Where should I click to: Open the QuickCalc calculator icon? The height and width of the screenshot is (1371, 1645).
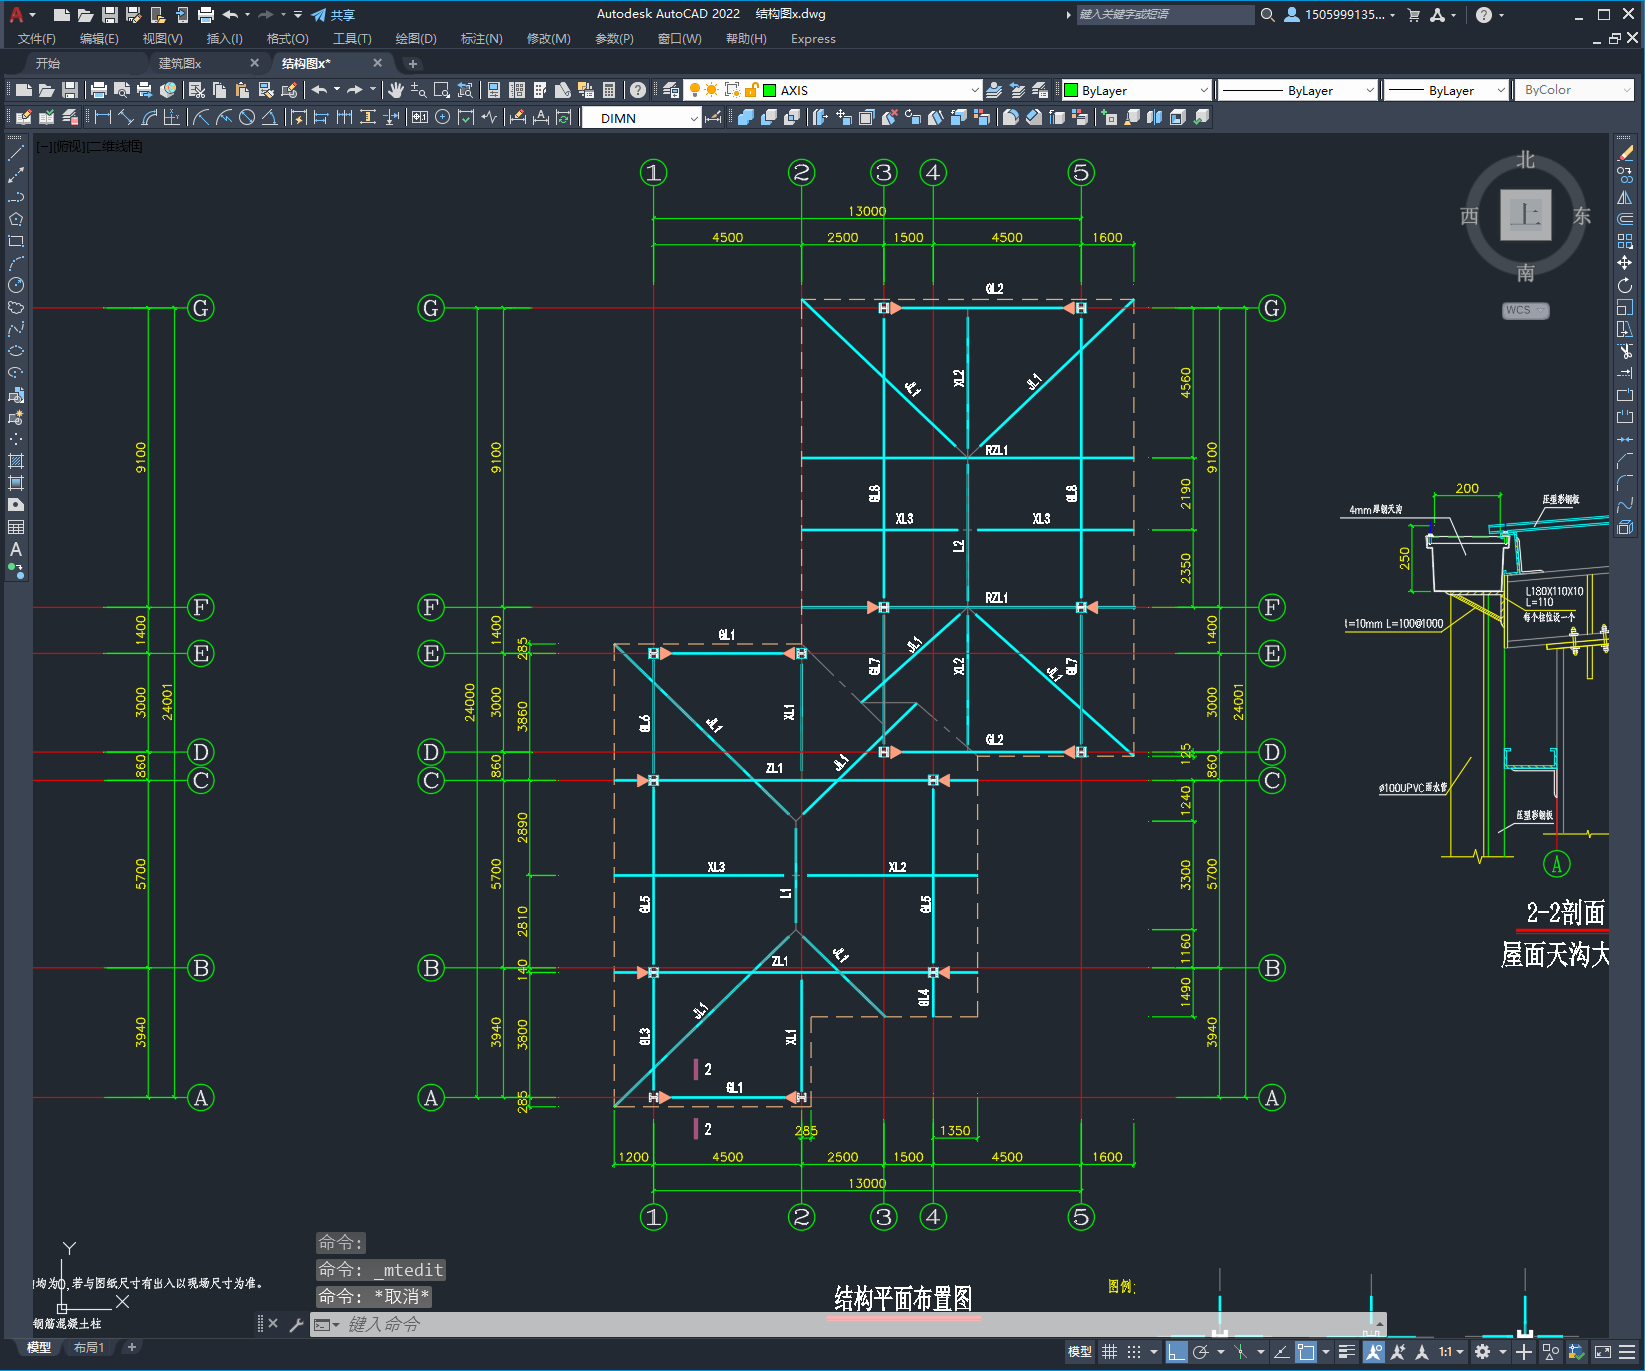coord(609,90)
